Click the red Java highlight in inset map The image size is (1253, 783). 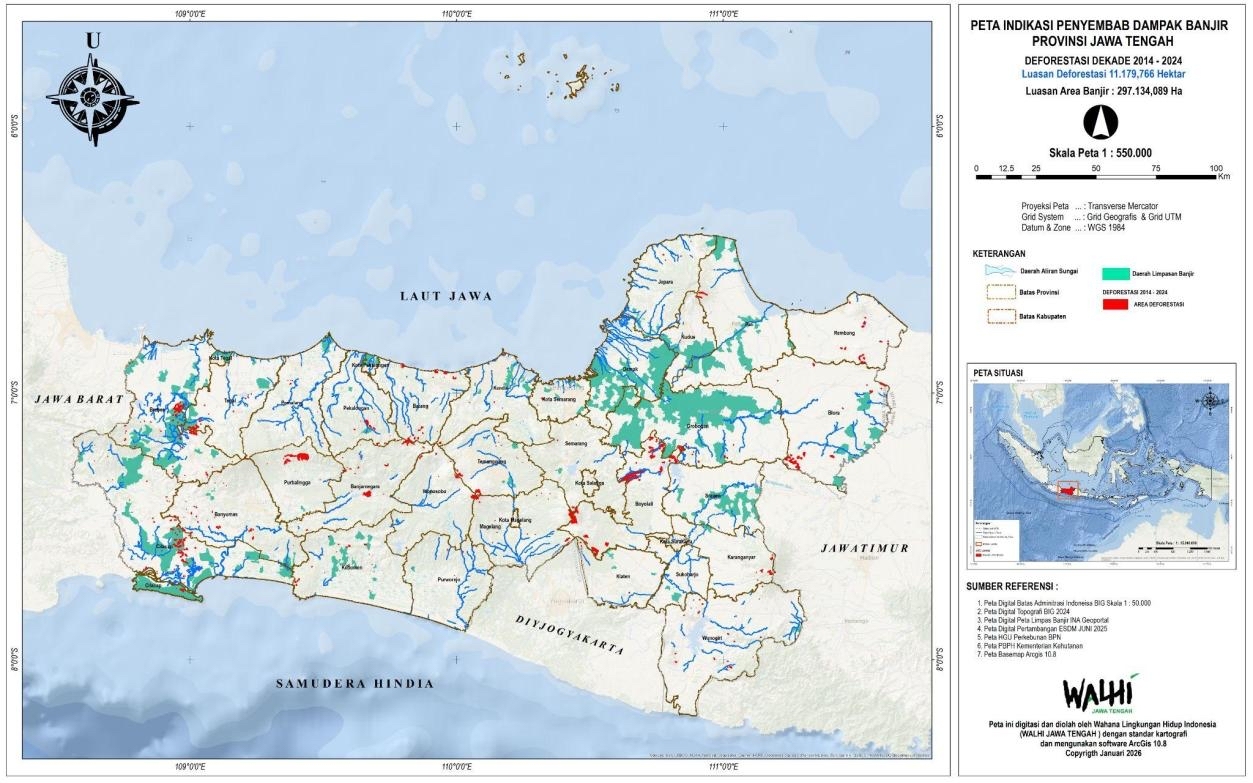coord(1068,490)
